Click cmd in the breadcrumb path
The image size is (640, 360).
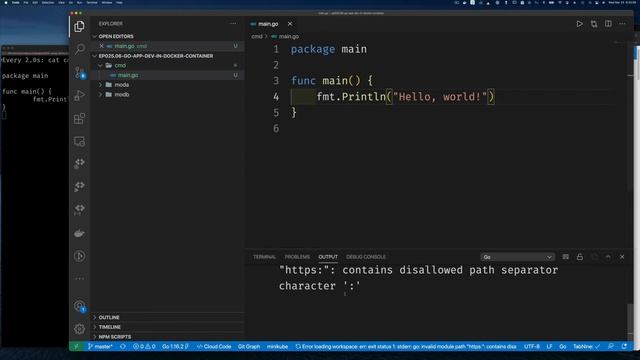pyautogui.click(x=257, y=36)
